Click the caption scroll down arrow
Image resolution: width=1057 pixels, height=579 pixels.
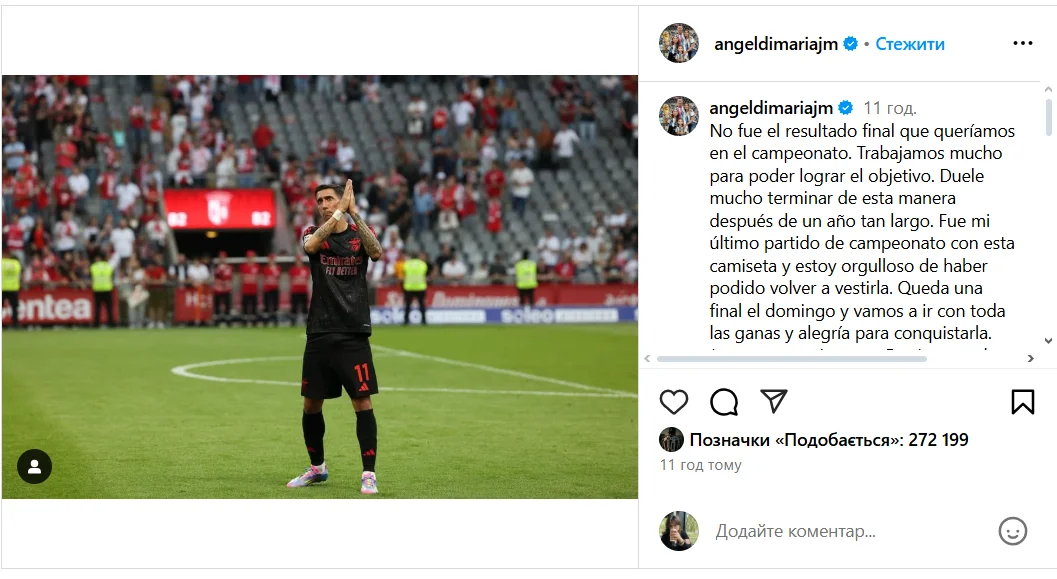point(1048,341)
